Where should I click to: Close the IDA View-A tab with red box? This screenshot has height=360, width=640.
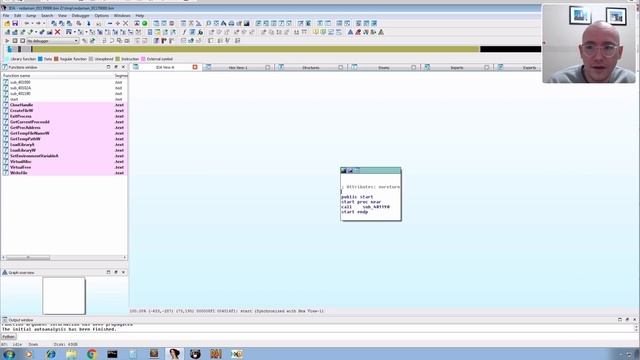195,67
